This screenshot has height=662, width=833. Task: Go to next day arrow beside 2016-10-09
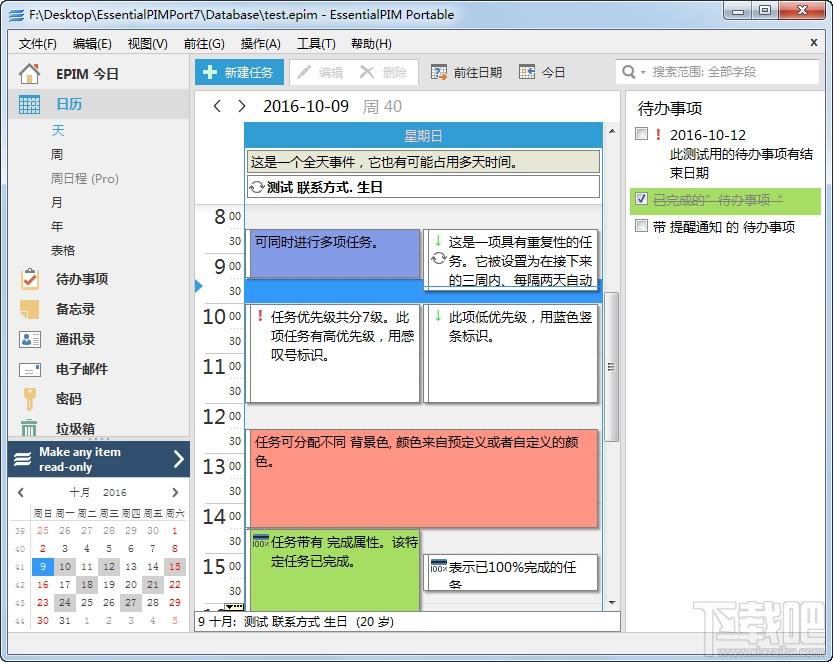tap(242, 106)
